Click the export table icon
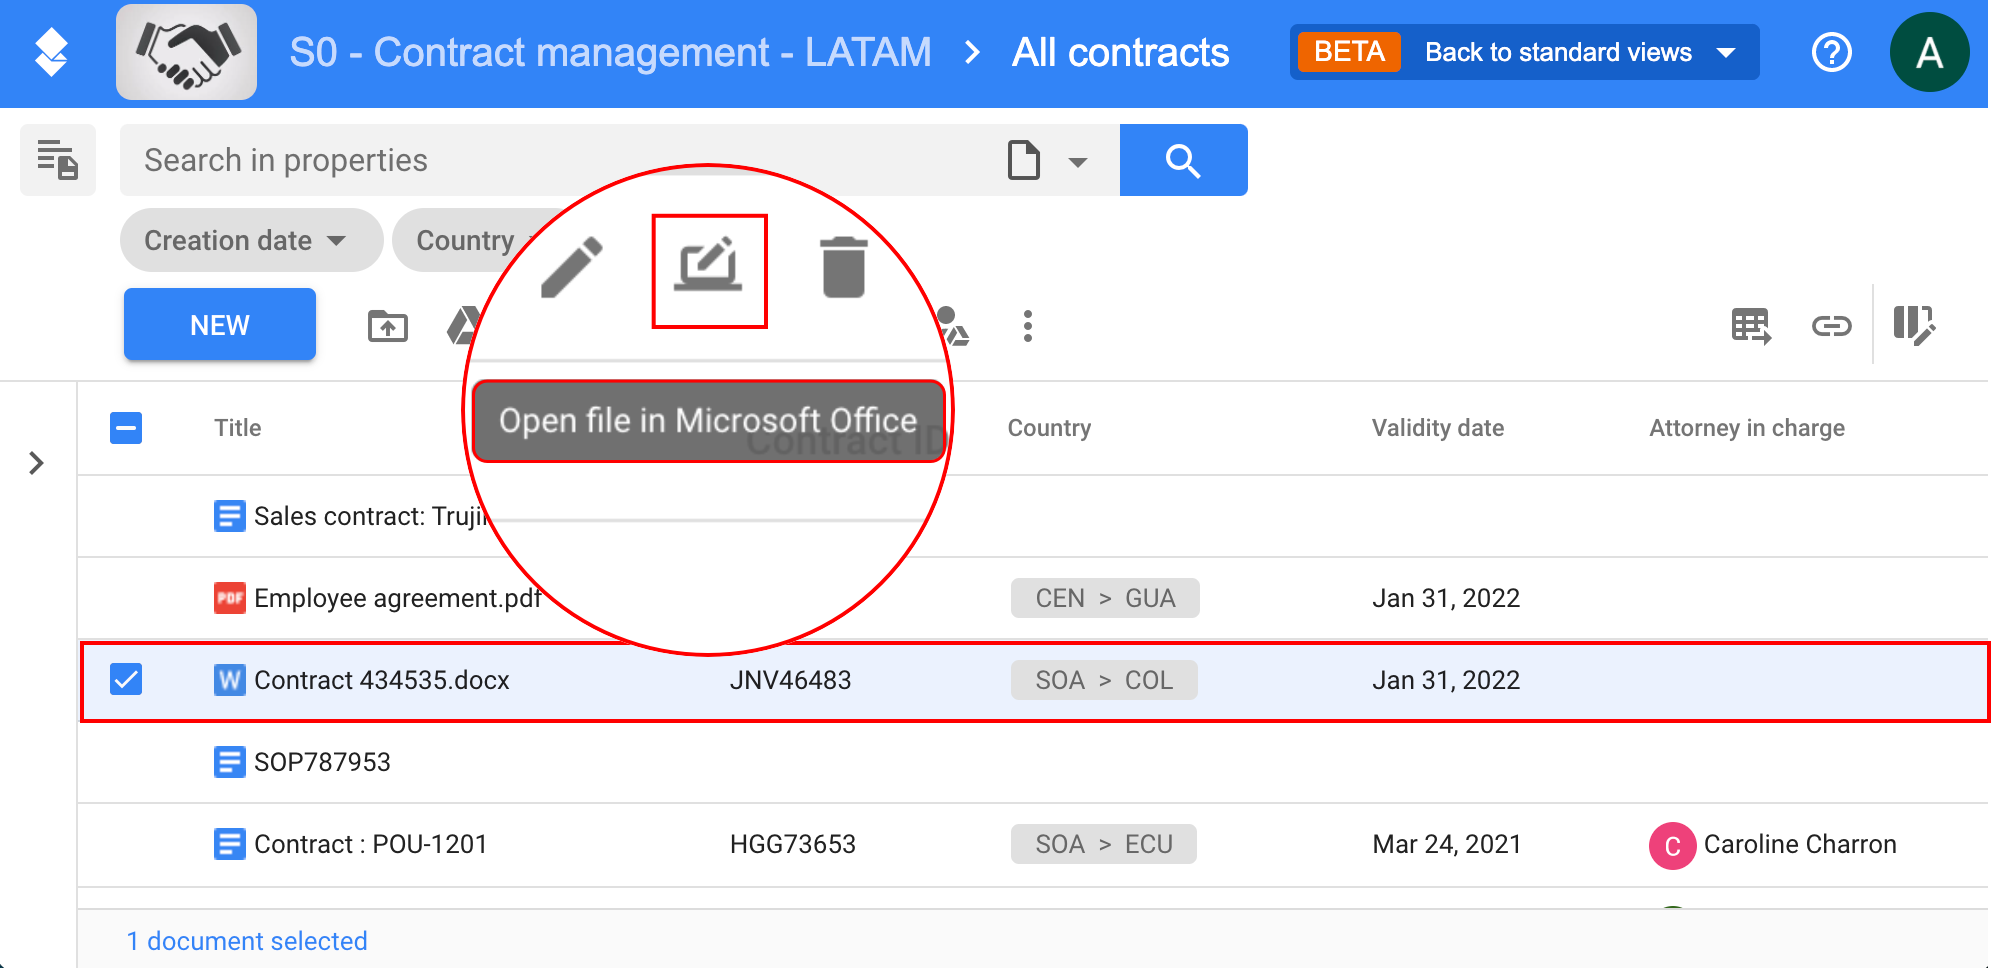1991x968 pixels. 1751,326
